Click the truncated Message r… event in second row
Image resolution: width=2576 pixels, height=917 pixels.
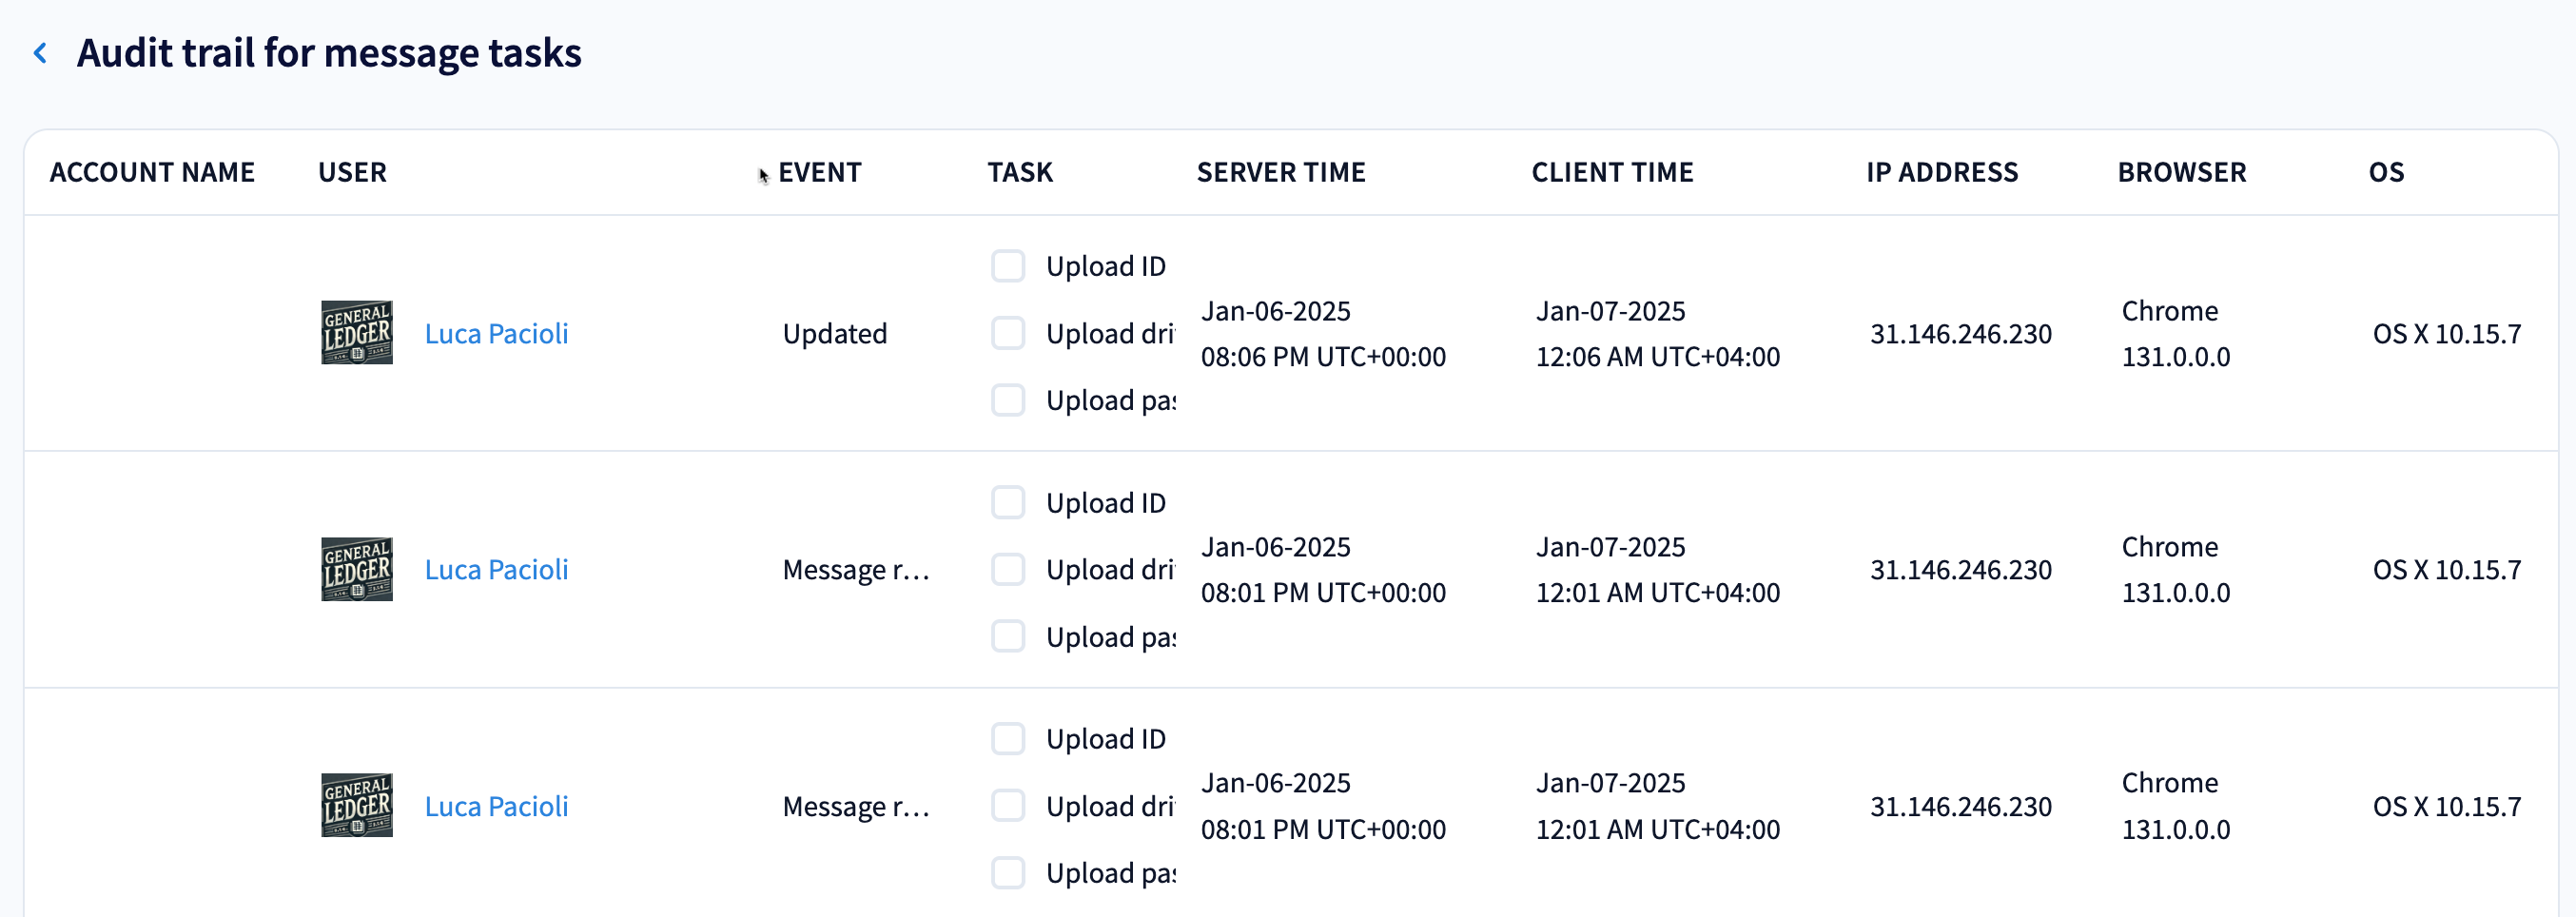856,569
